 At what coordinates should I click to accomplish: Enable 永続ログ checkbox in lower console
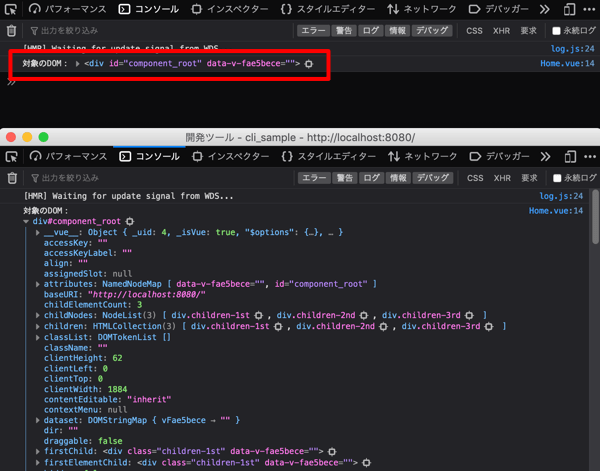tap(557, 178)
